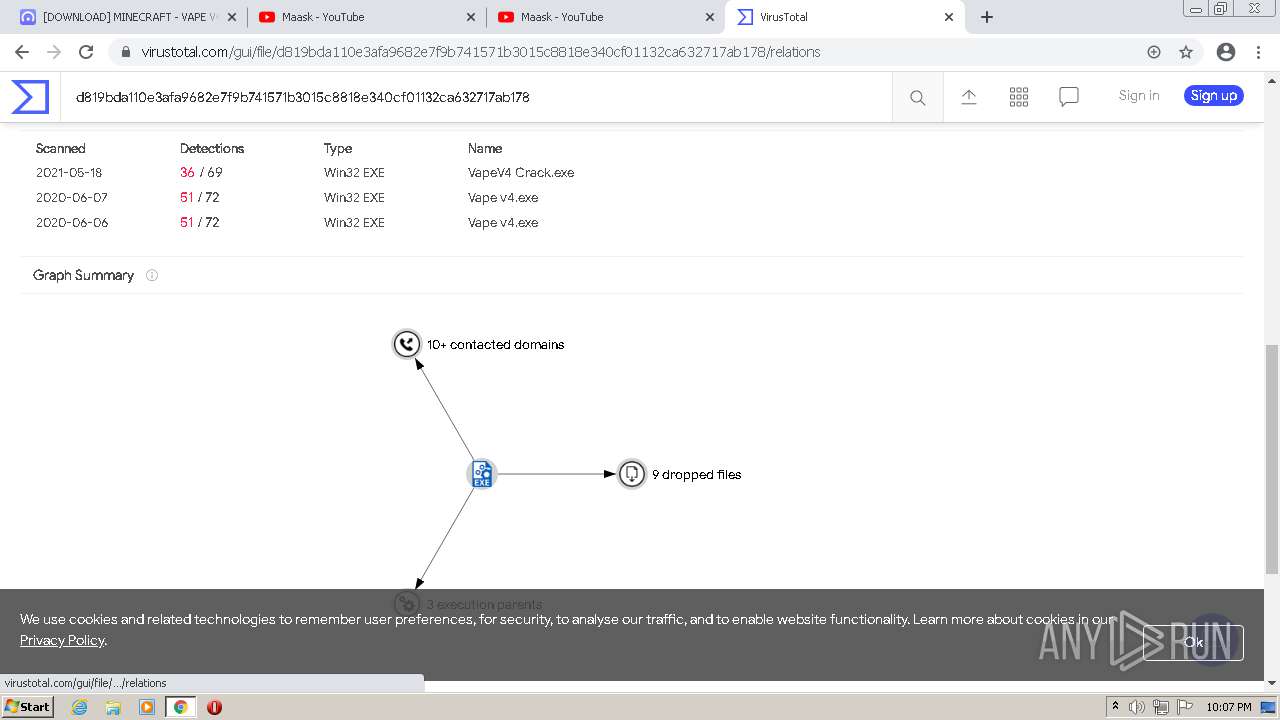Click the install/add circle icon in address bar
The height and width of the screenshot is (720, 1280).
pyautogui.click(x=1154, y=52)
